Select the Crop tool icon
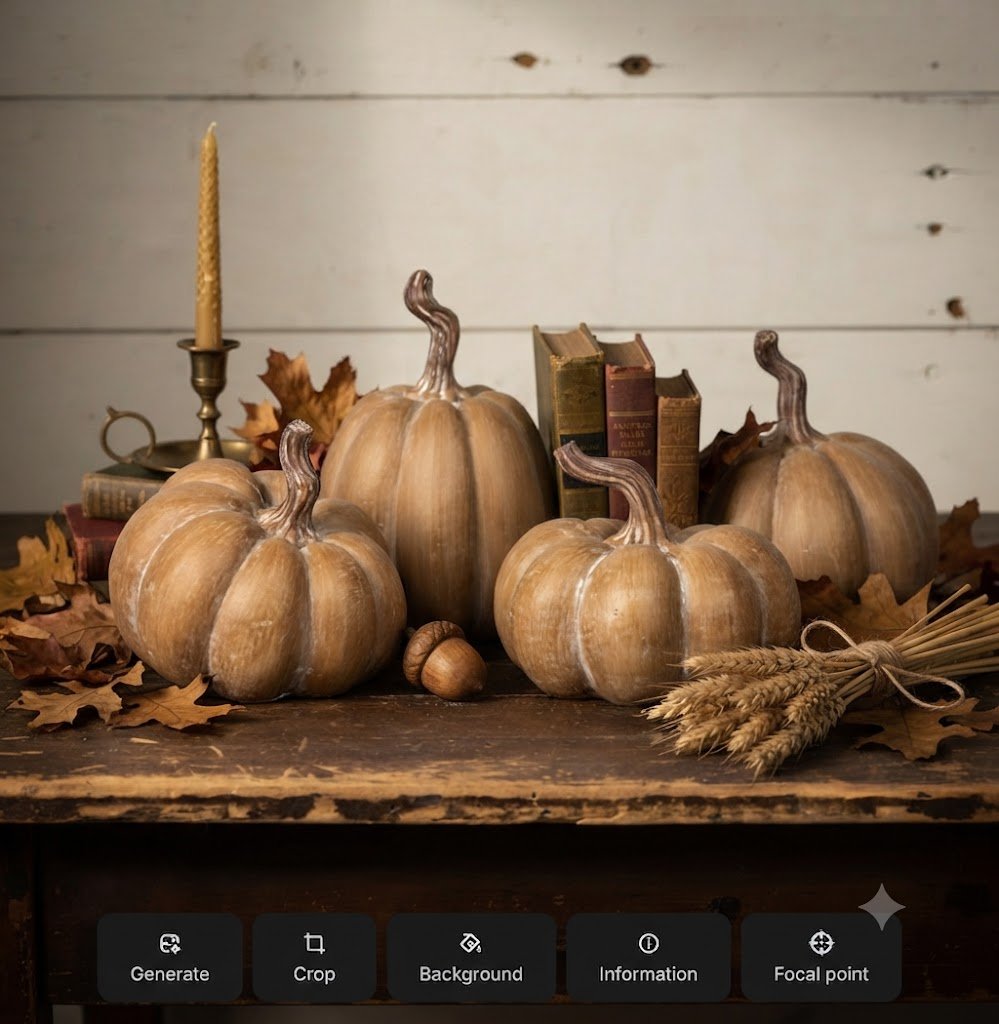999x1024 pixels. [314, 943]
